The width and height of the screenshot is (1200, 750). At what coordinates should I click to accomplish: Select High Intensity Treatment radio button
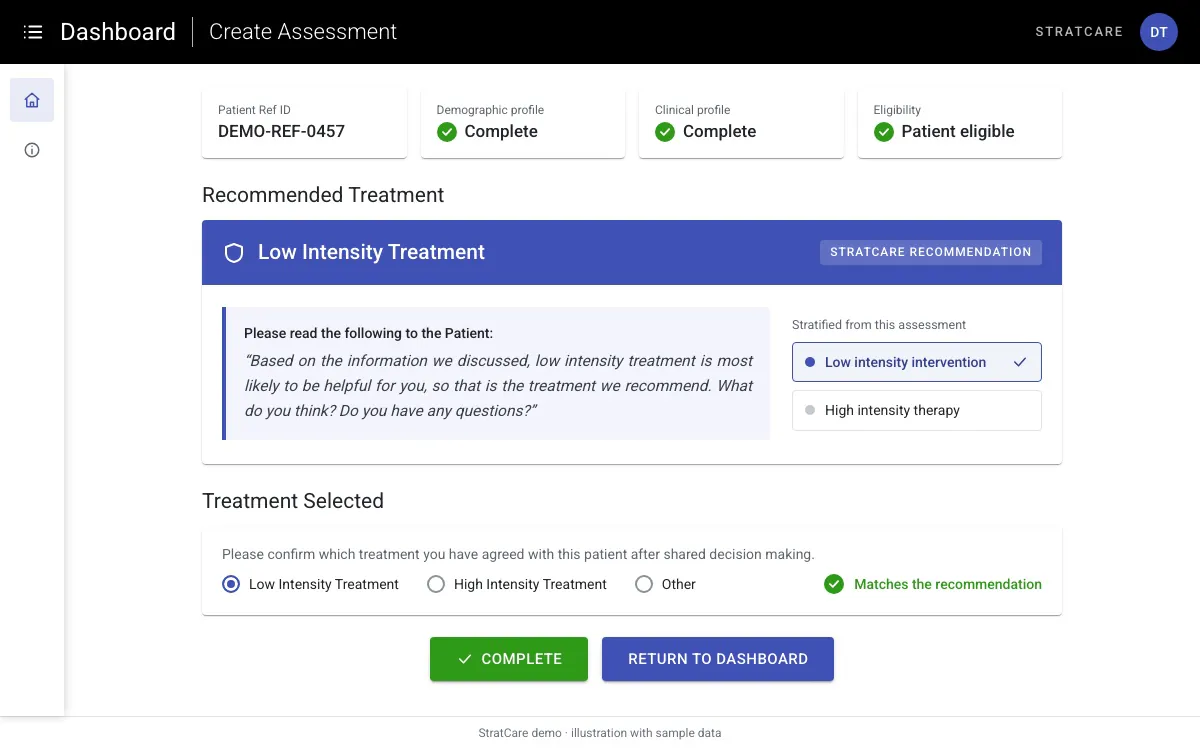pos(436,584)
